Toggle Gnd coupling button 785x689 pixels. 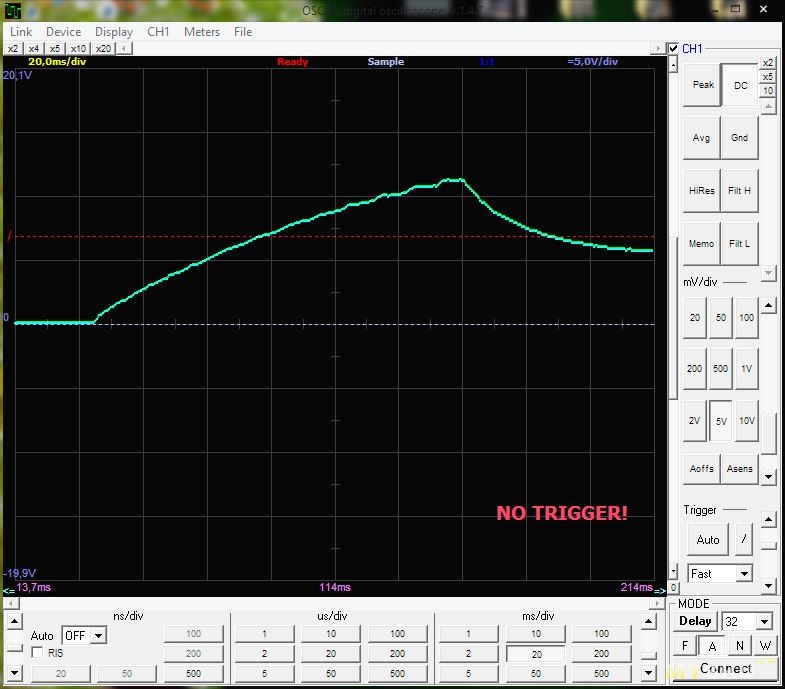coord(739,138)
